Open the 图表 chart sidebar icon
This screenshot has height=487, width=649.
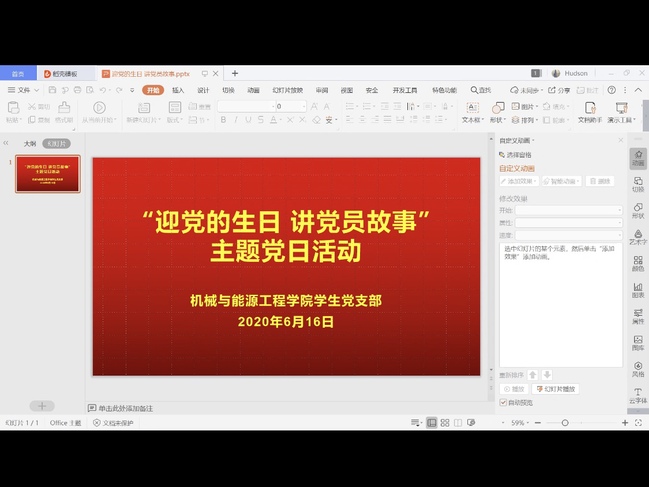(x=637, y=290)
